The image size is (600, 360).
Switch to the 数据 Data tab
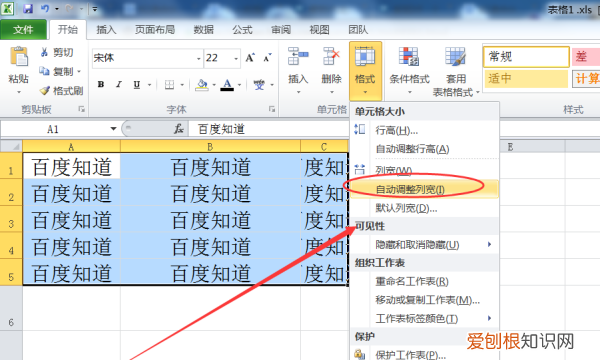(x=203, y=29)
